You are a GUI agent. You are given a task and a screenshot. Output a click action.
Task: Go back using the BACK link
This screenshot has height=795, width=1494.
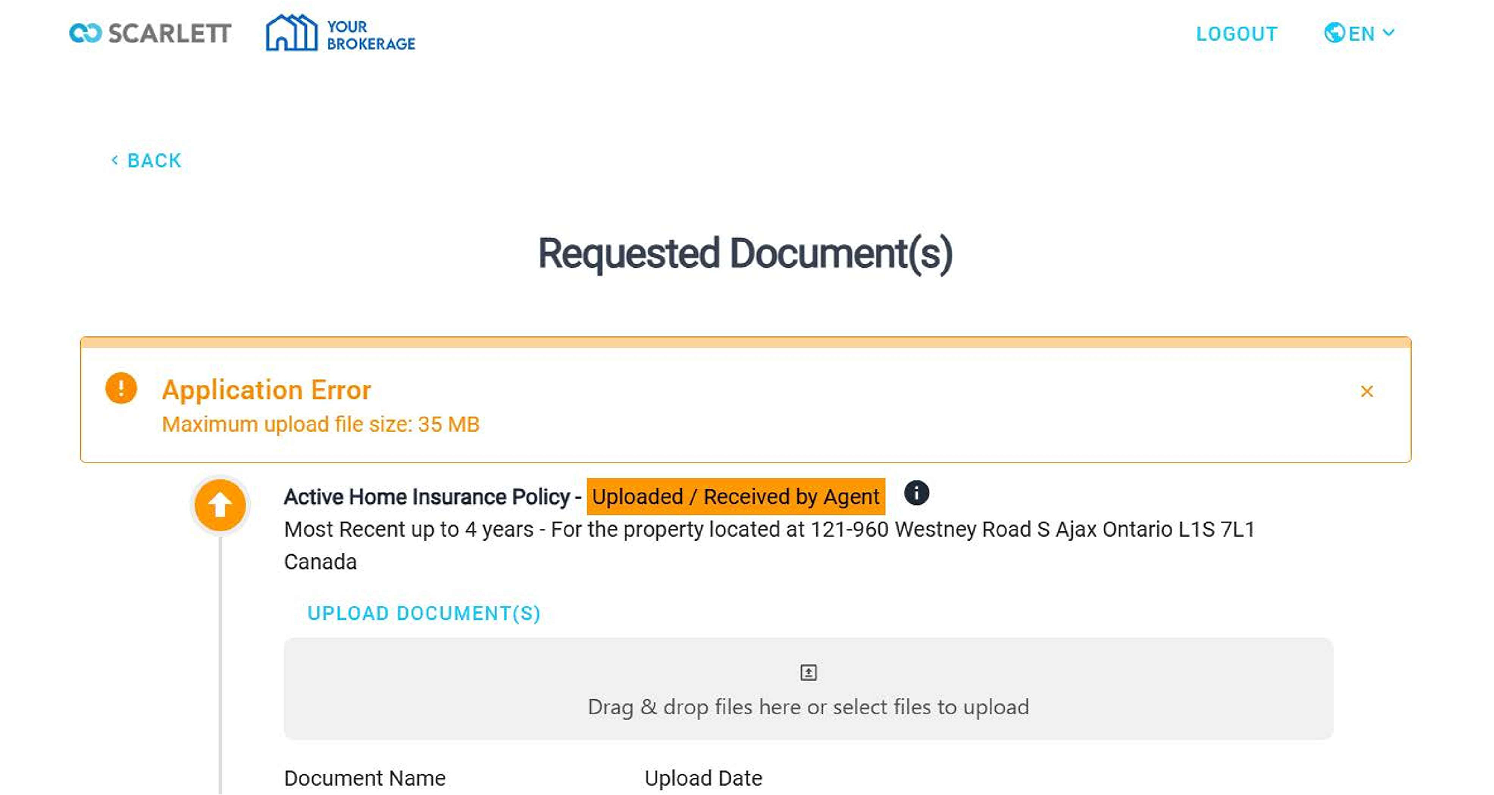click(x=154, y=161)
